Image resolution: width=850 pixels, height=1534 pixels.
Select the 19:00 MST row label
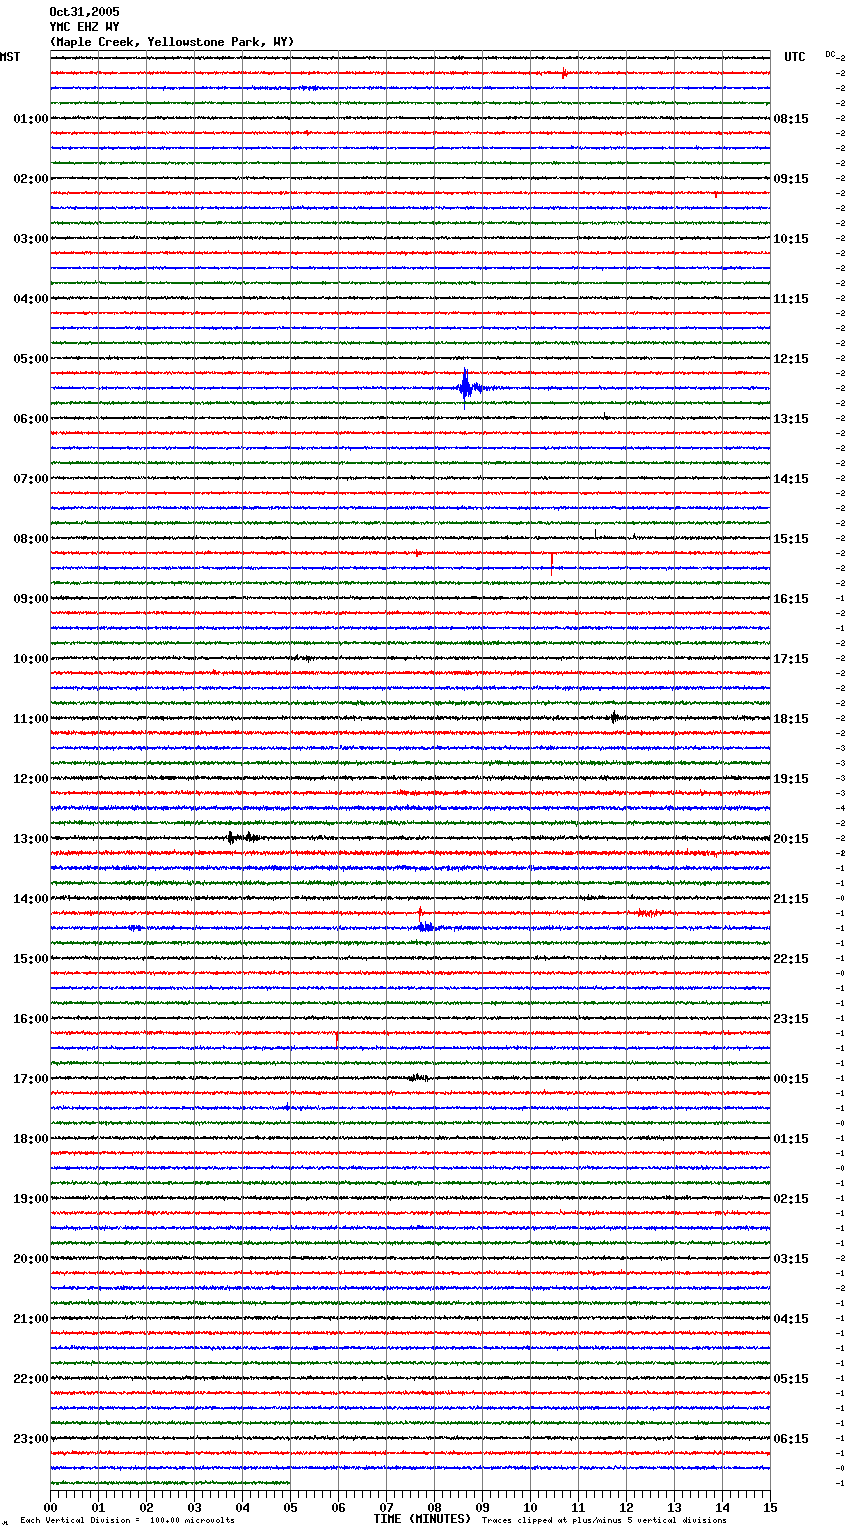click(30, 1199)
